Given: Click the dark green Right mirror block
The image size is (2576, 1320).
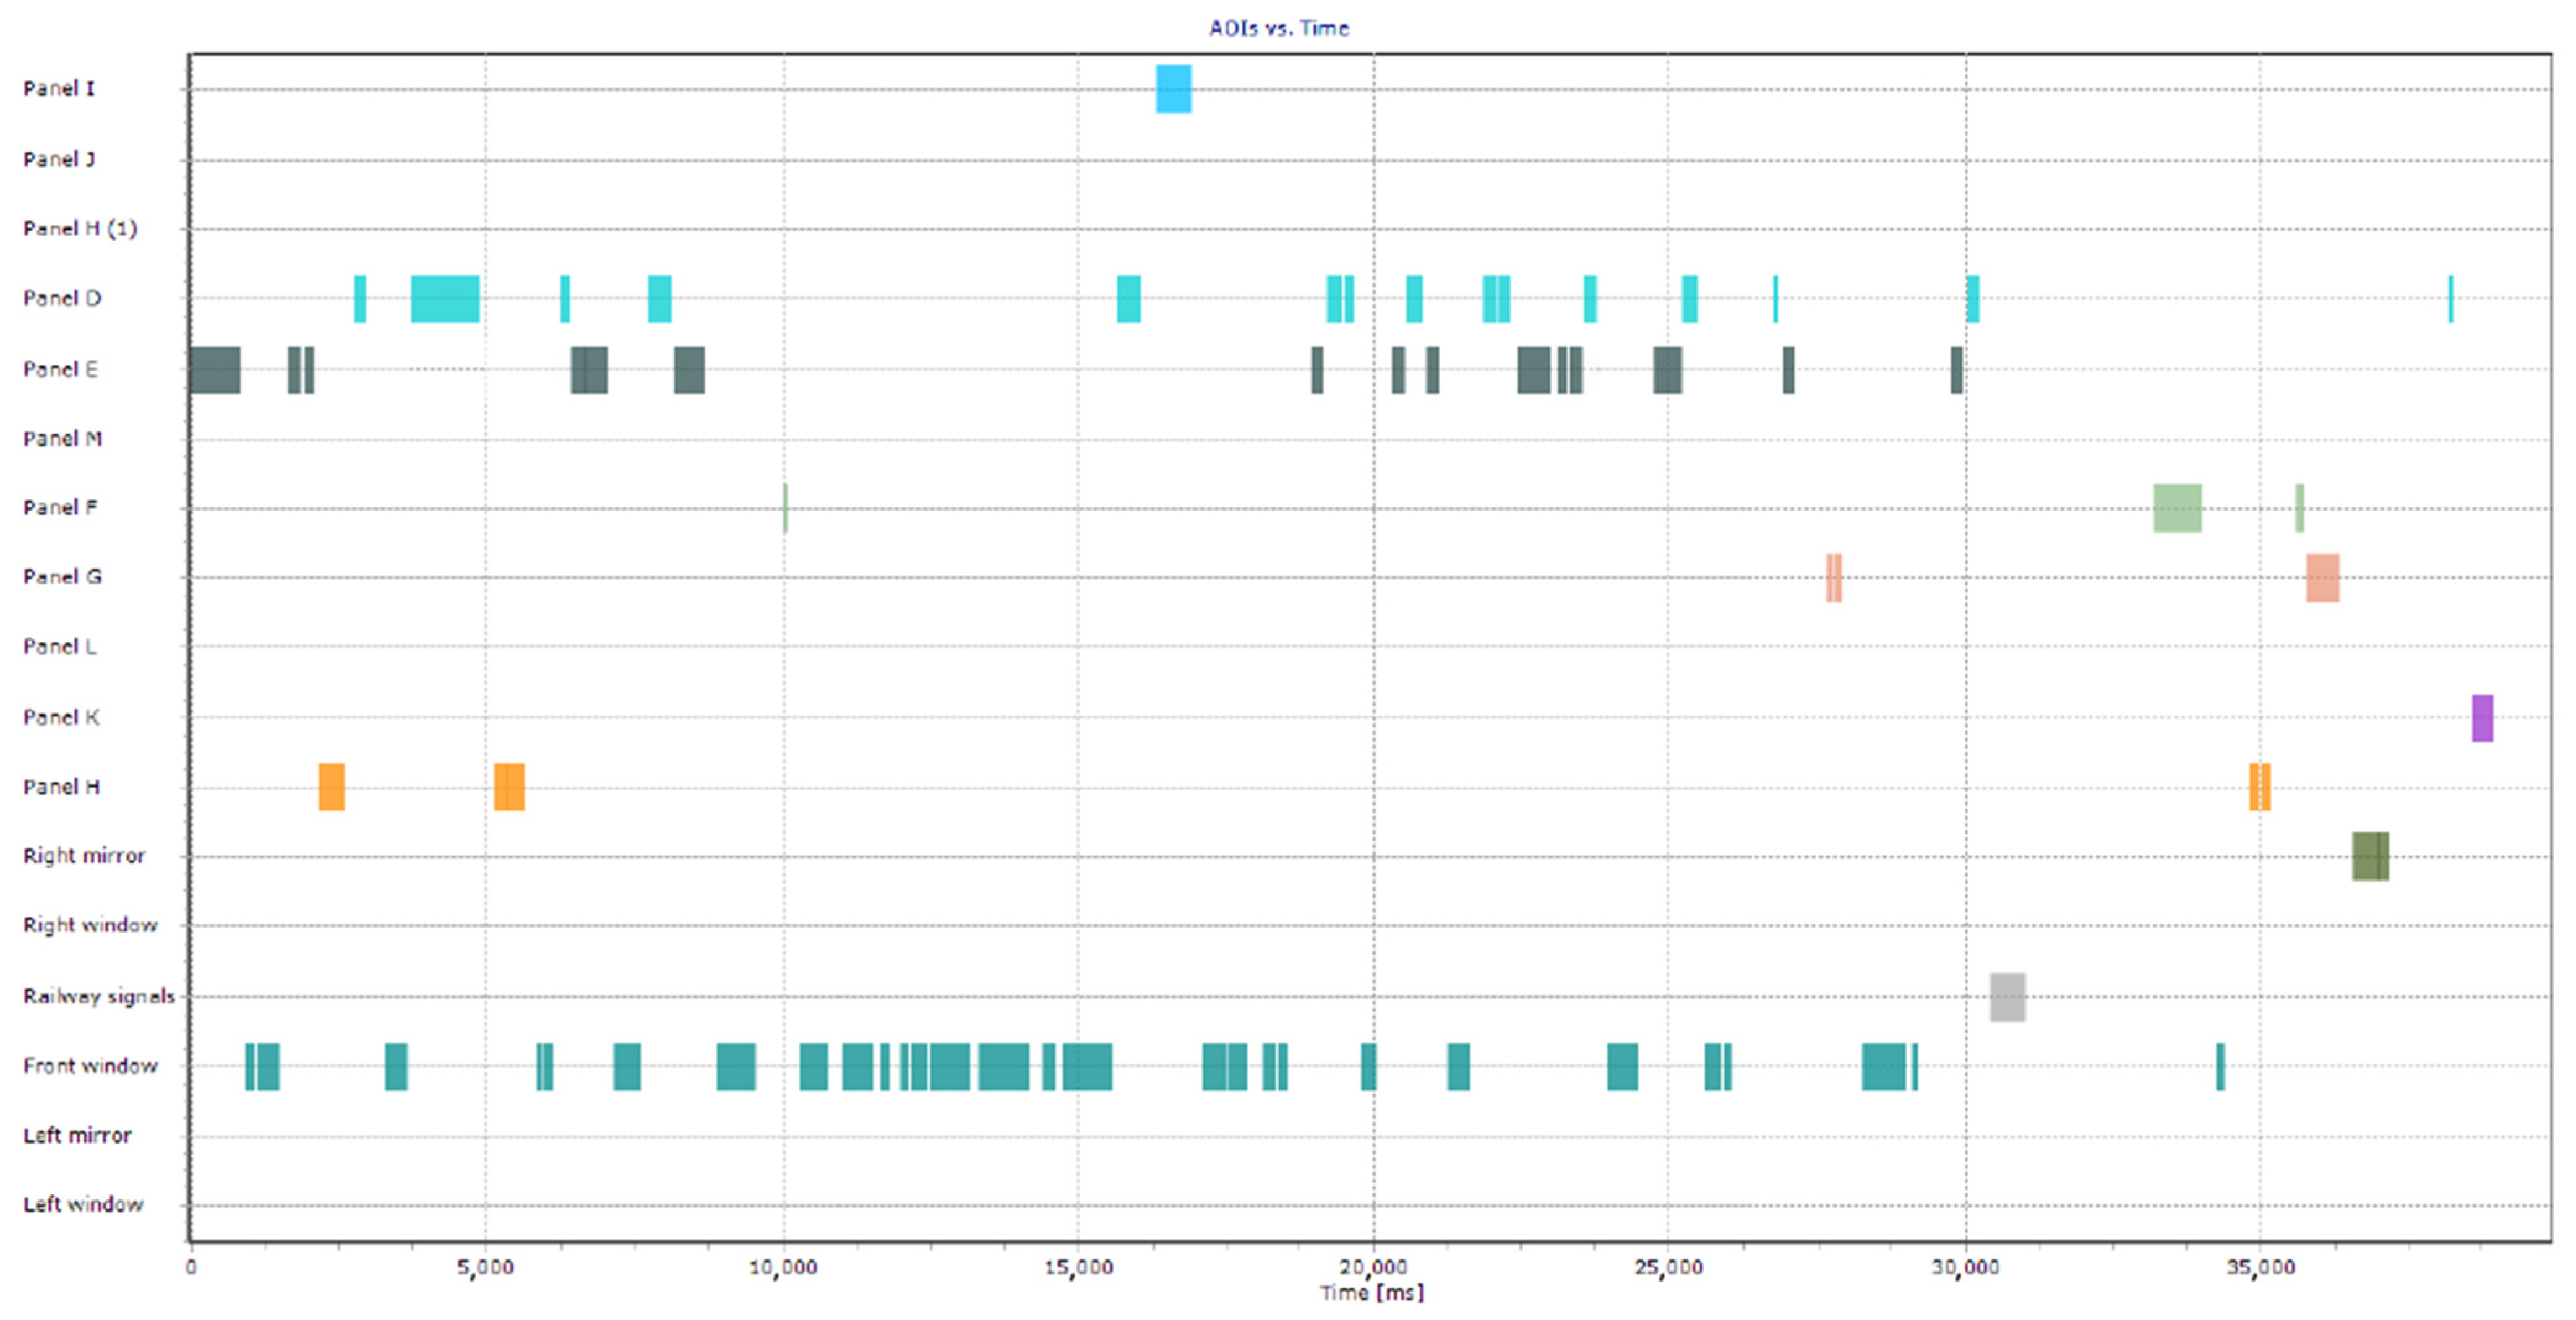Looking at the screenshot, I should click(2370, 856).
